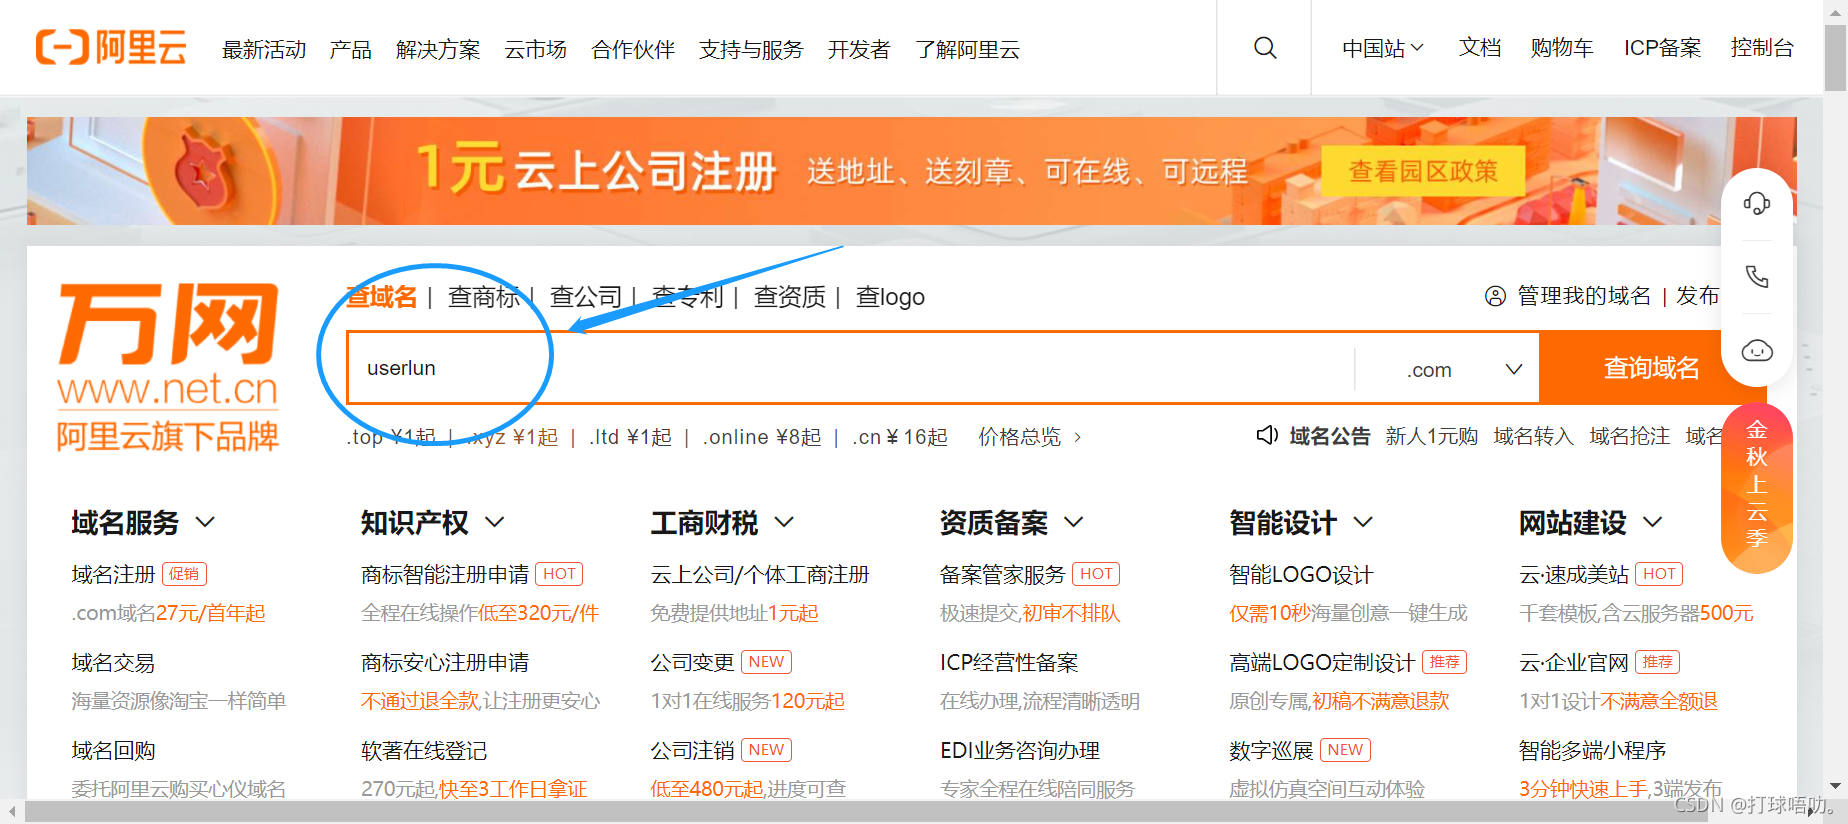Click the 域名抢注 link
The width and height of the screenshot is (1848, 824).
1630,436
